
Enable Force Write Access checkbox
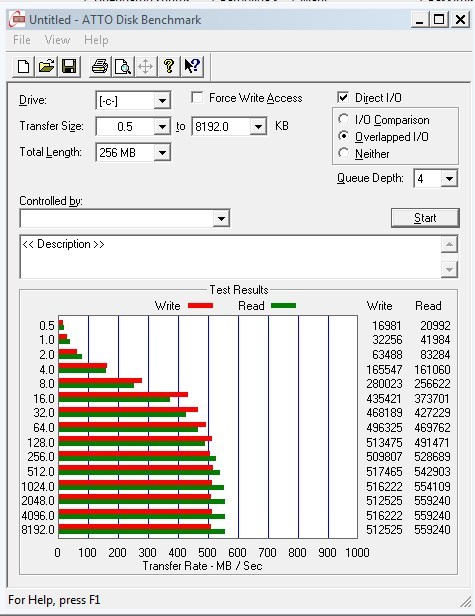197,97
